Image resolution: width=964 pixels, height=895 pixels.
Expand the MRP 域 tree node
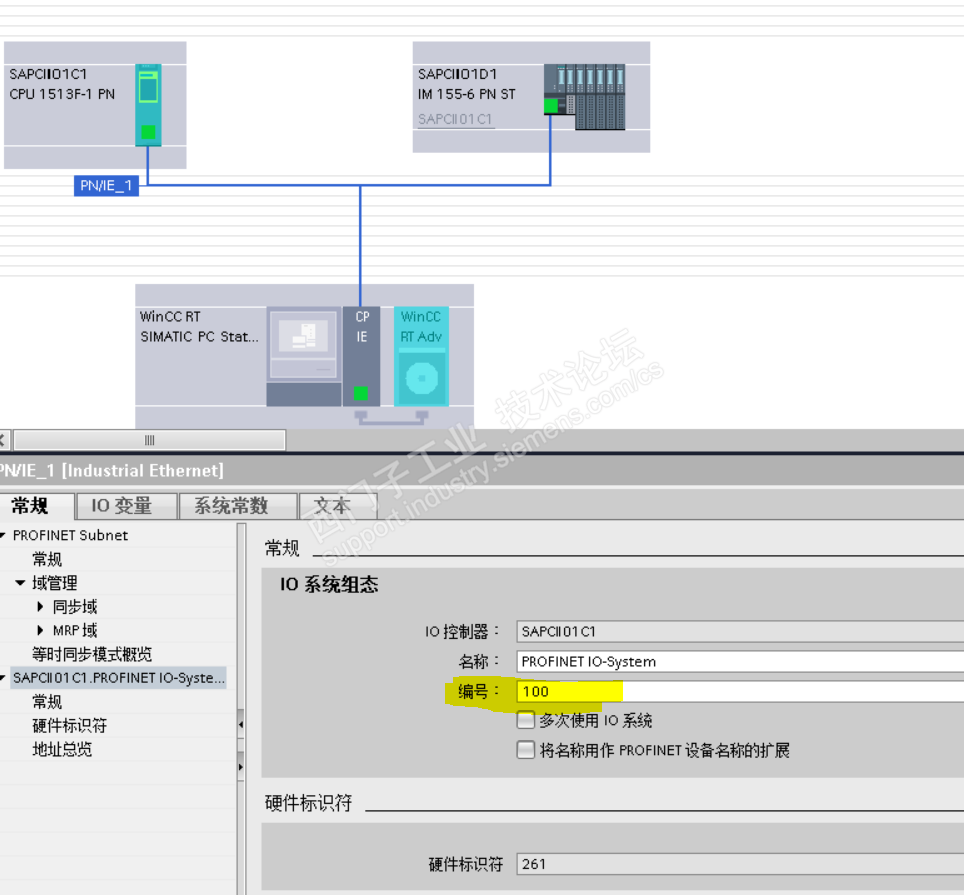tap(40, 630)
